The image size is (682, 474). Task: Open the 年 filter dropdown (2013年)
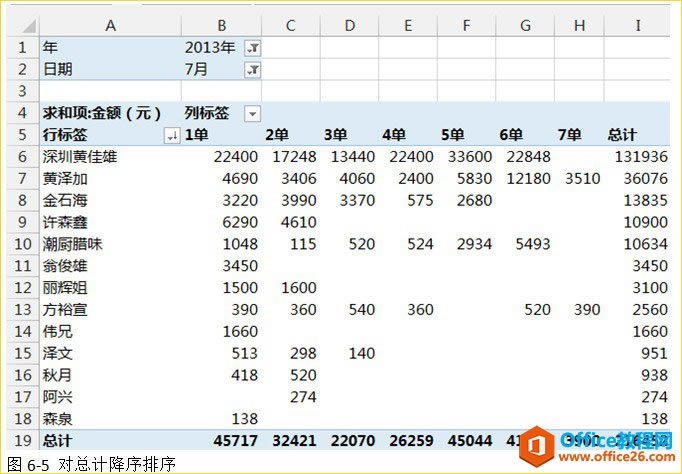253,48
